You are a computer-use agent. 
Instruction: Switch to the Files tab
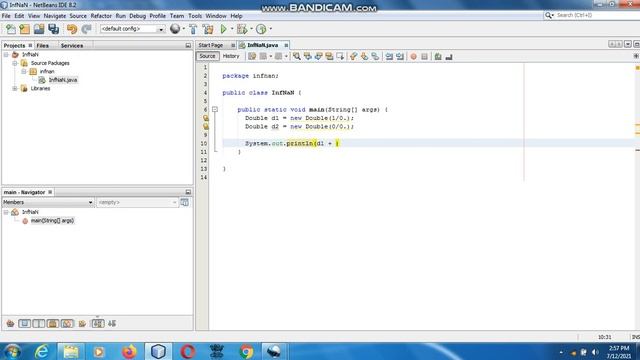pos(42,45)
